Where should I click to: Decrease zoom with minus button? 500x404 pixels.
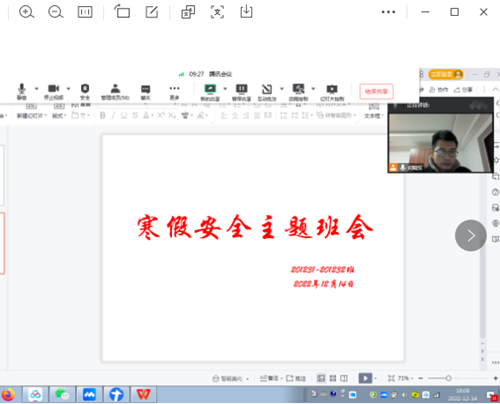[x=421, y=378]
